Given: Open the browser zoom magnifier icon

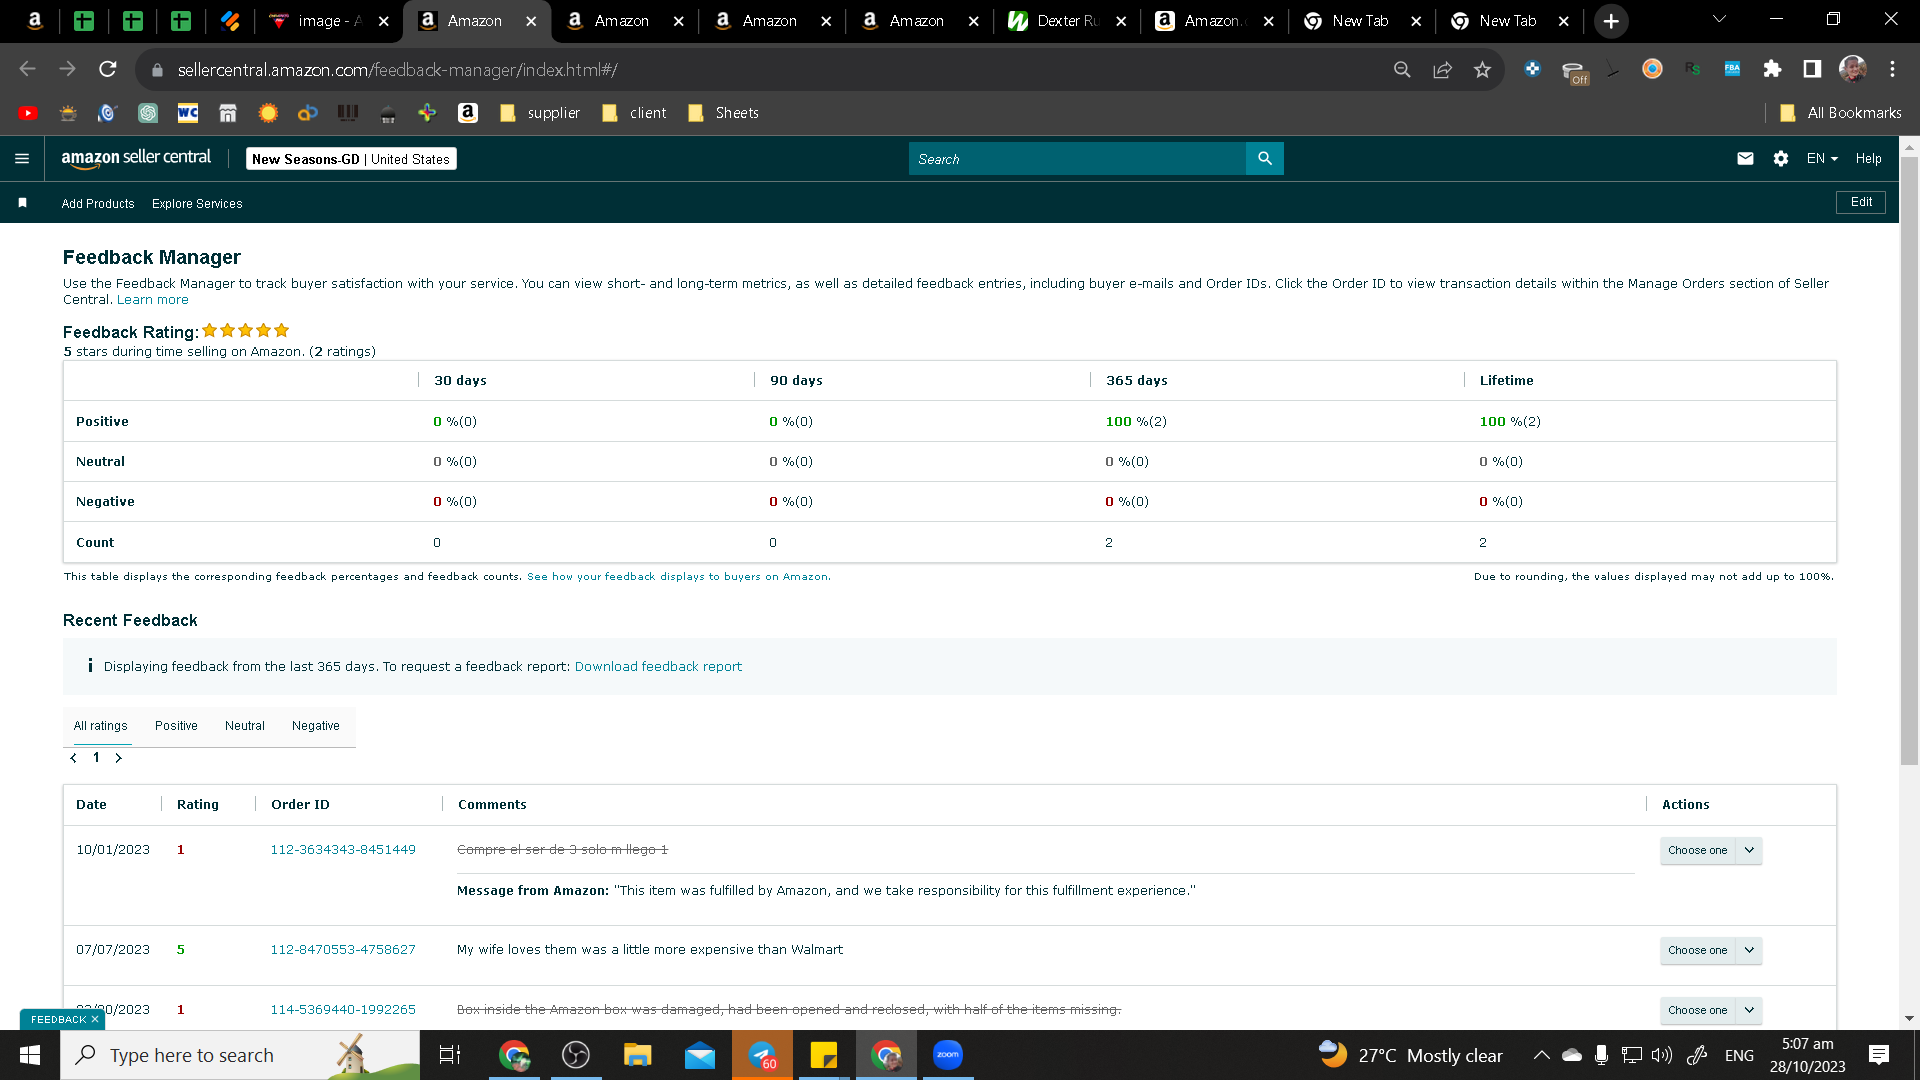Looking at the screenshot, I should pos(1402,69).
